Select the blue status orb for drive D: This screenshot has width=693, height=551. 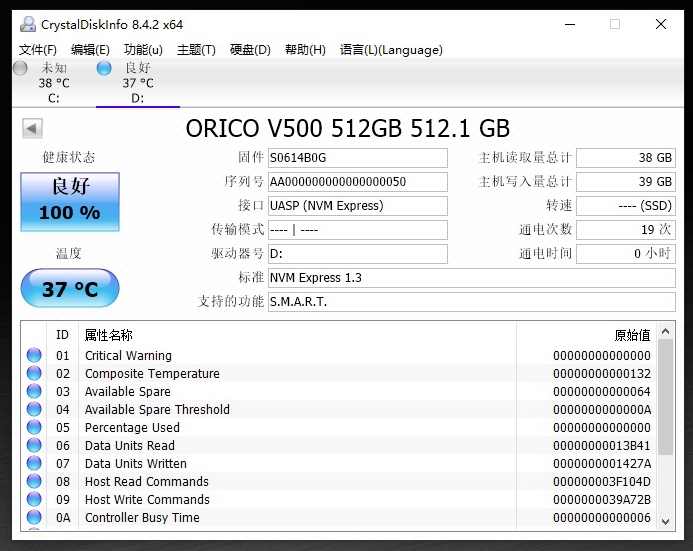(104, 68)
